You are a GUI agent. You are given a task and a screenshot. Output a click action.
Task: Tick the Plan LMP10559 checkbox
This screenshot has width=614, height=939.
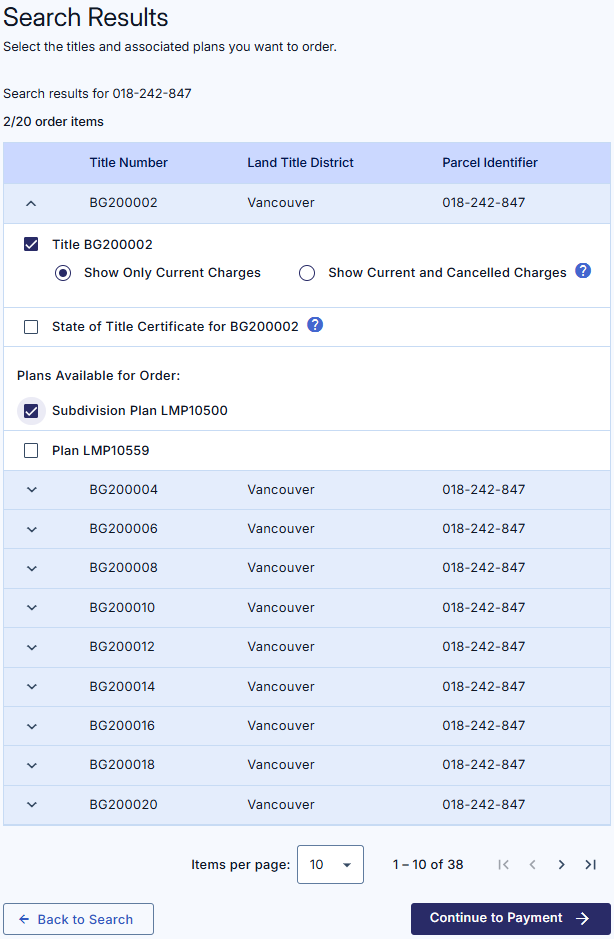click(31, 451)
